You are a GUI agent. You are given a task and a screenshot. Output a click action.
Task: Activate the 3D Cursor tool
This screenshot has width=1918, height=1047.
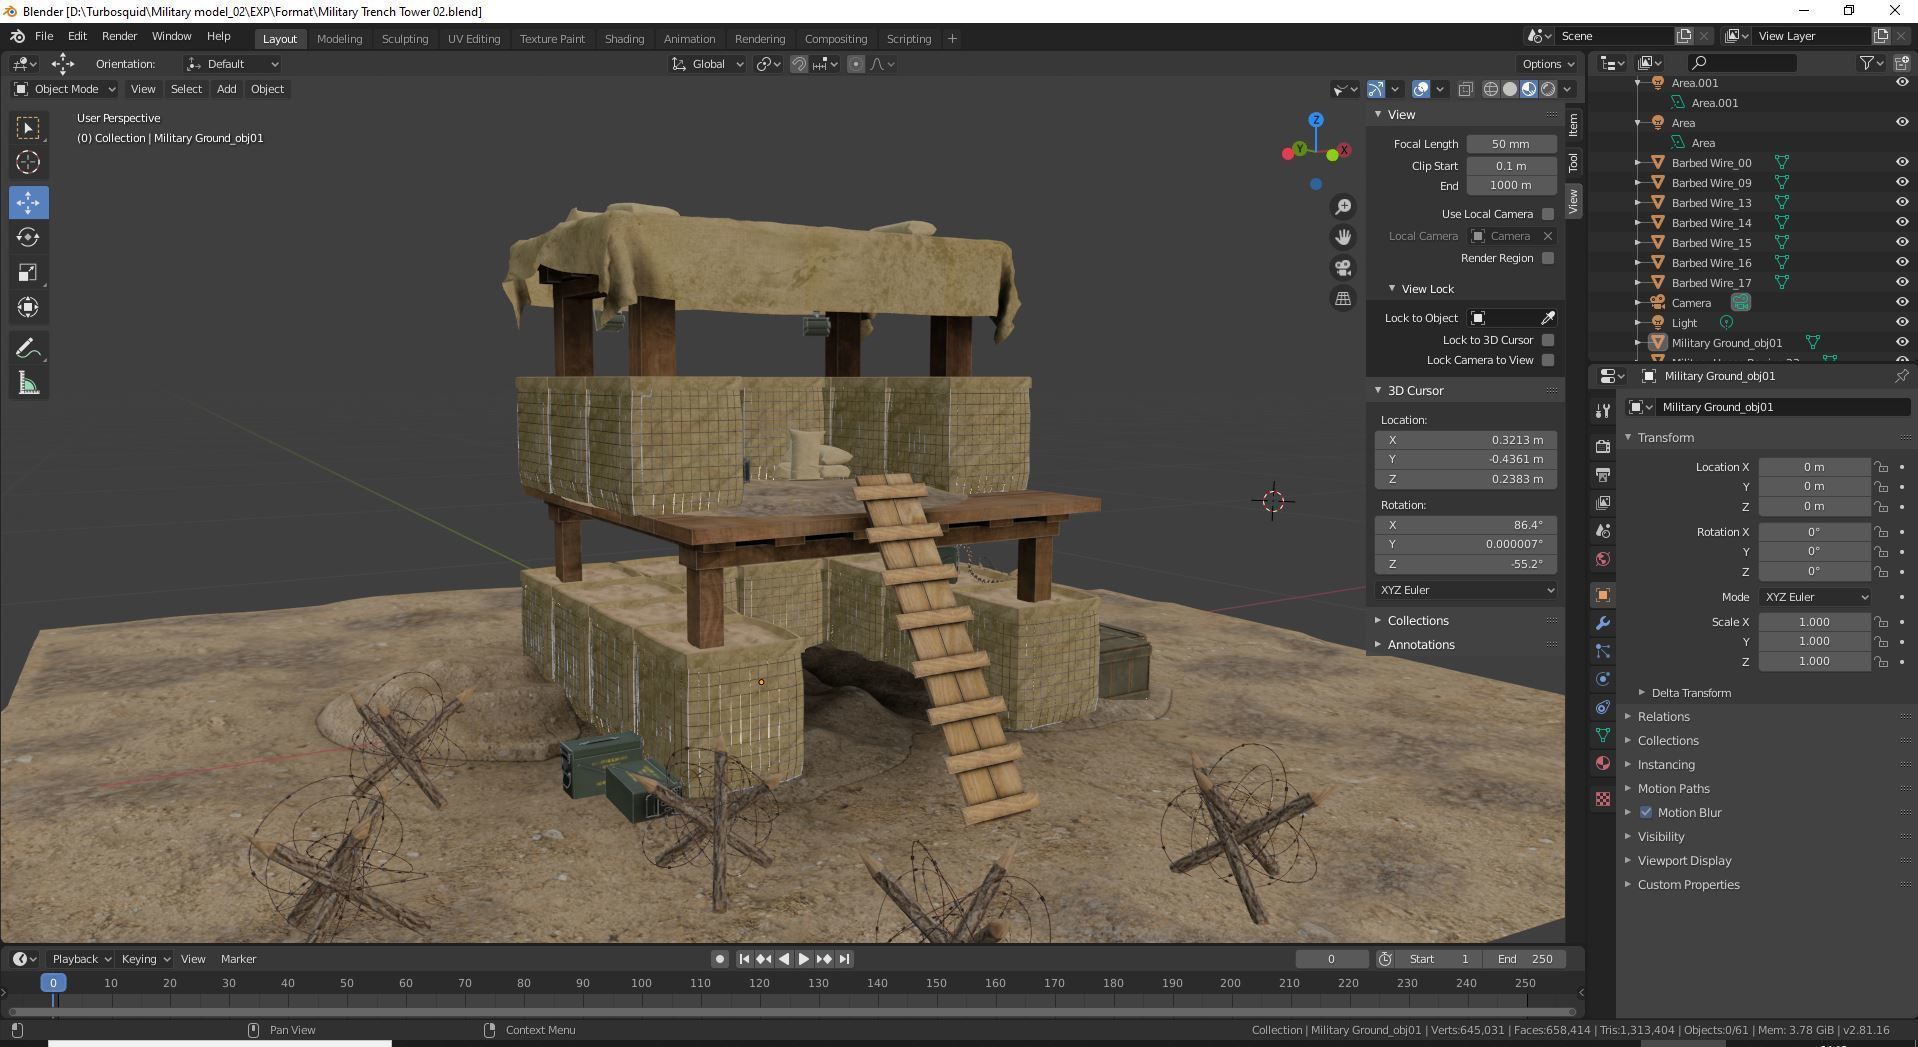coord(28,162)
